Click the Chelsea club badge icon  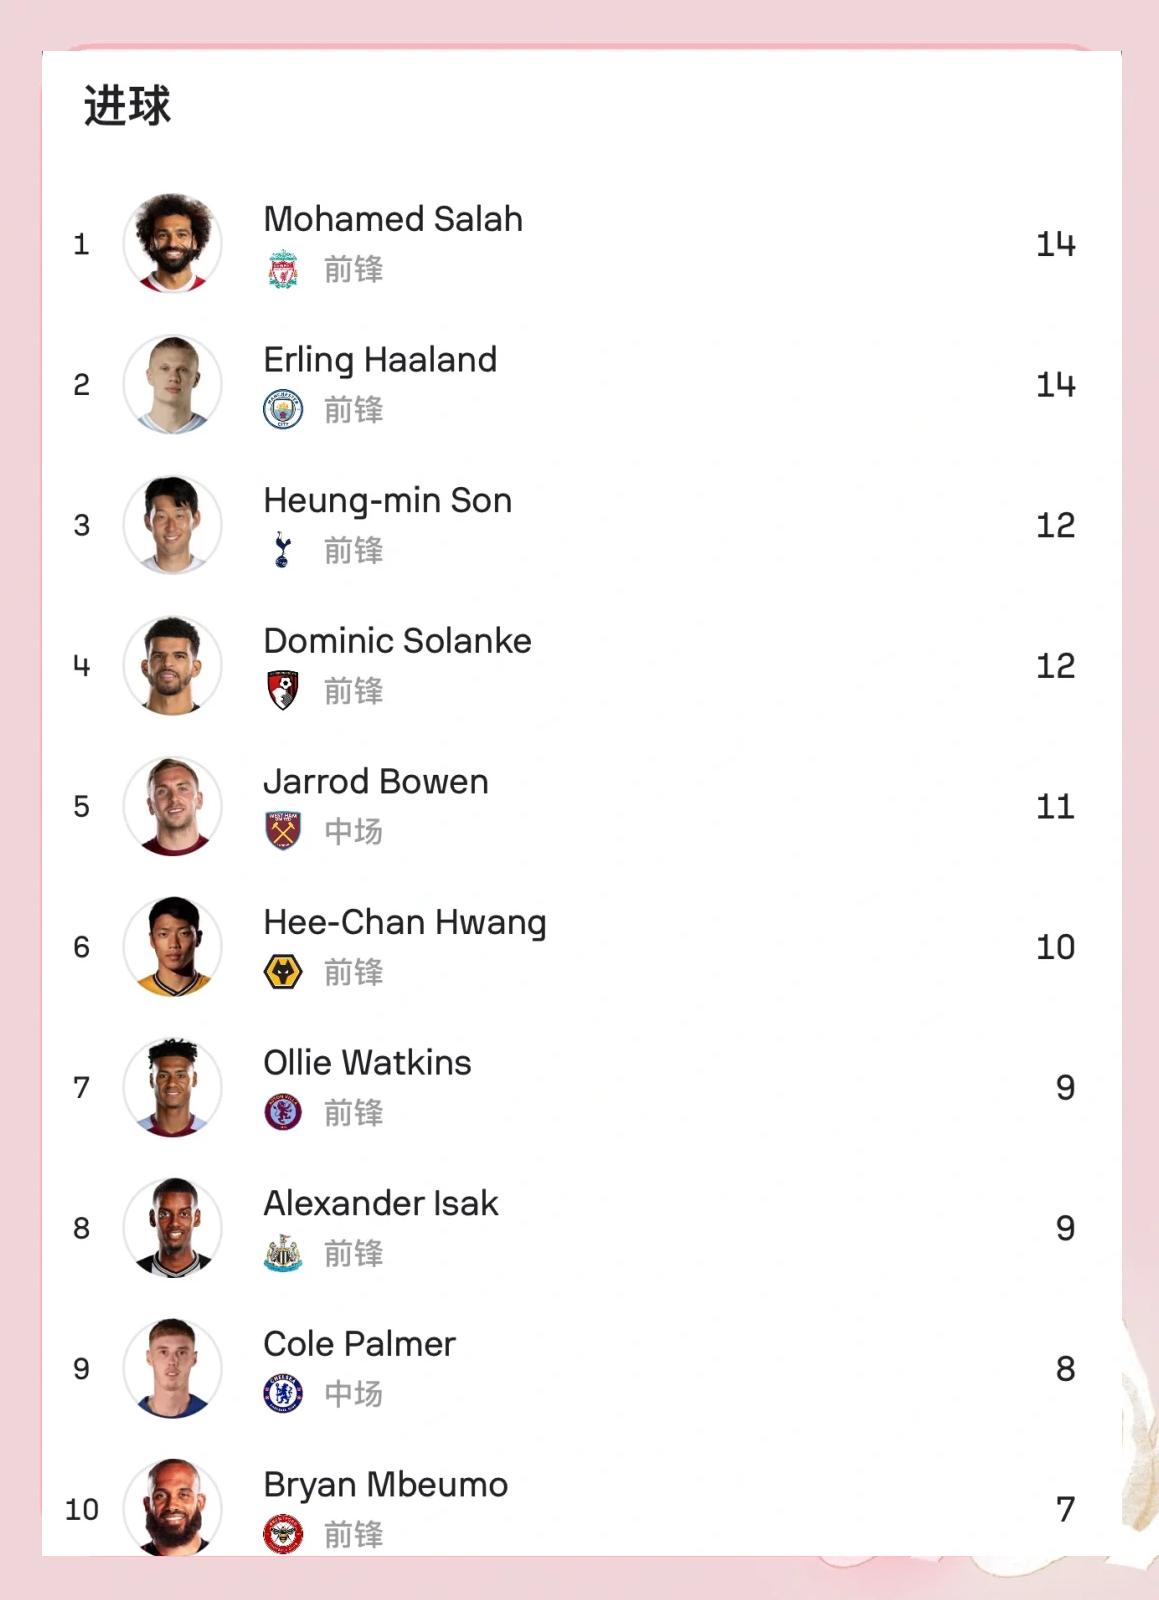tap(283, 1394)
